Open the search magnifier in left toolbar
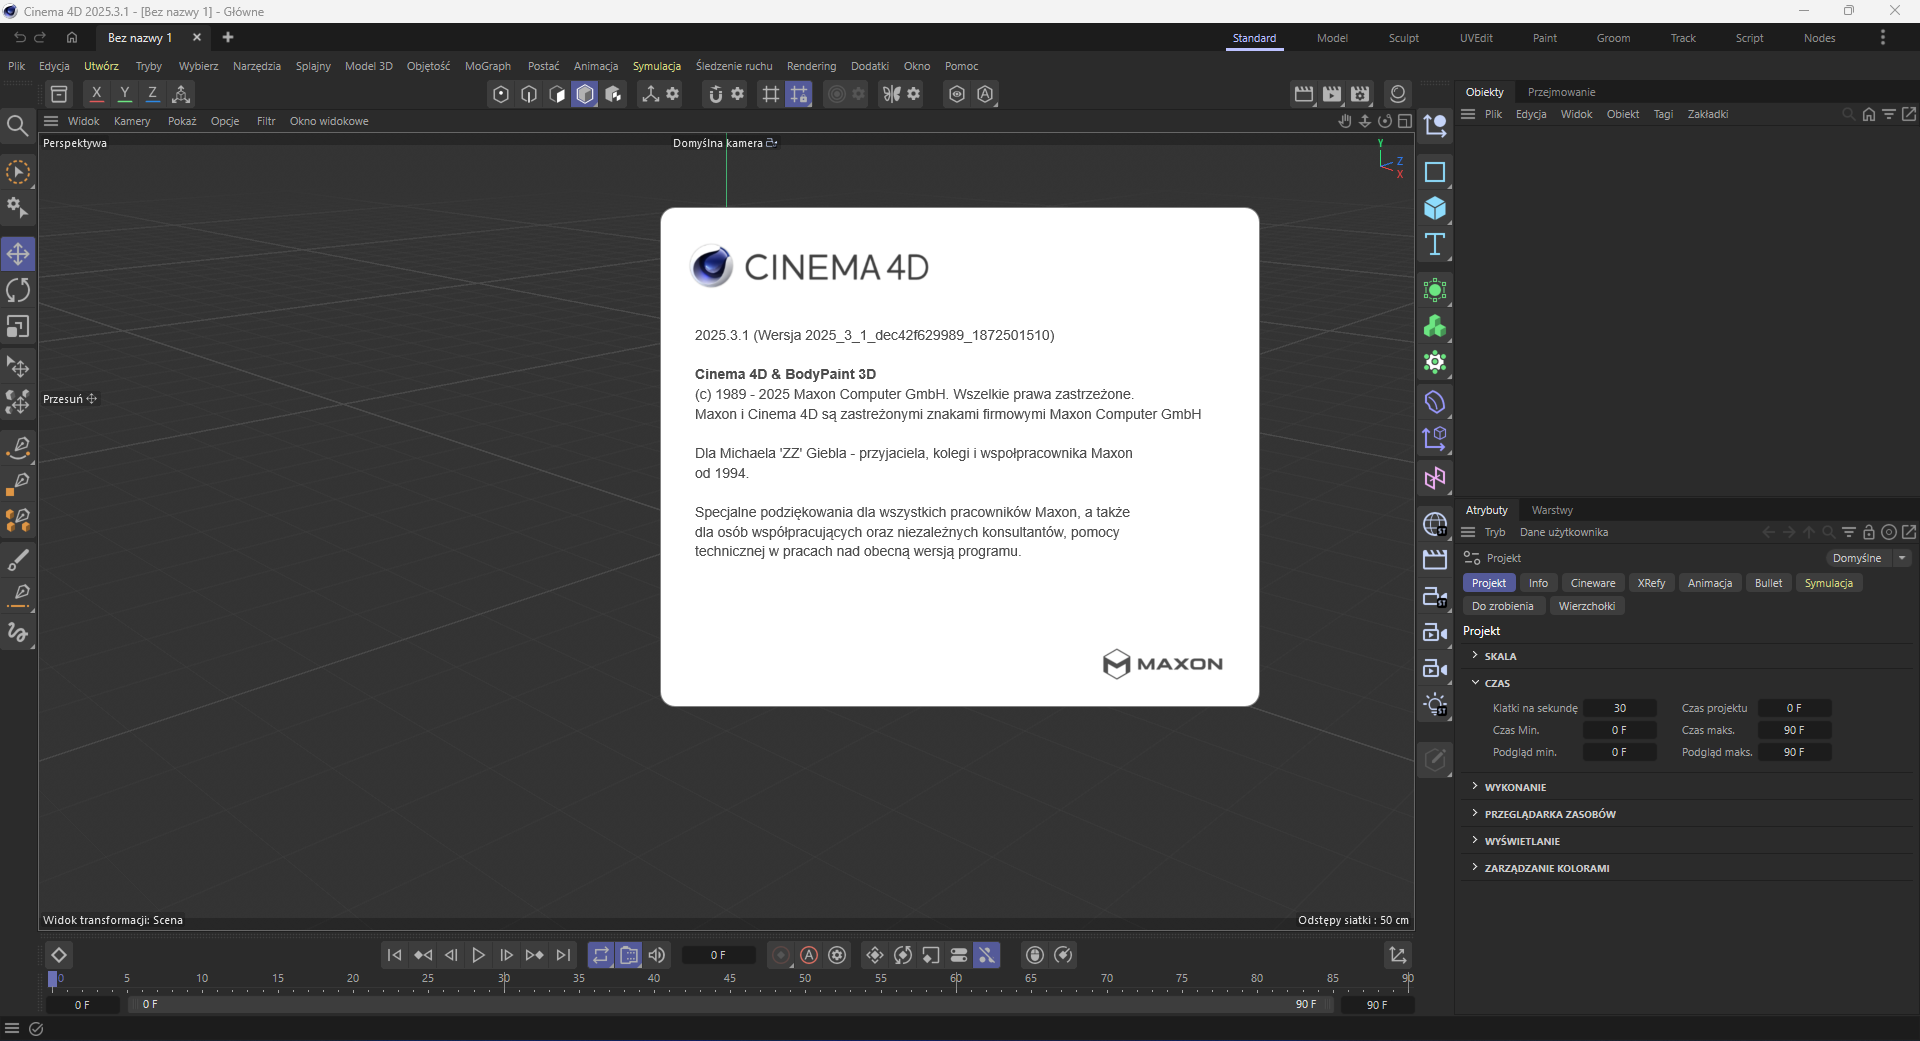 pos(17,125)
